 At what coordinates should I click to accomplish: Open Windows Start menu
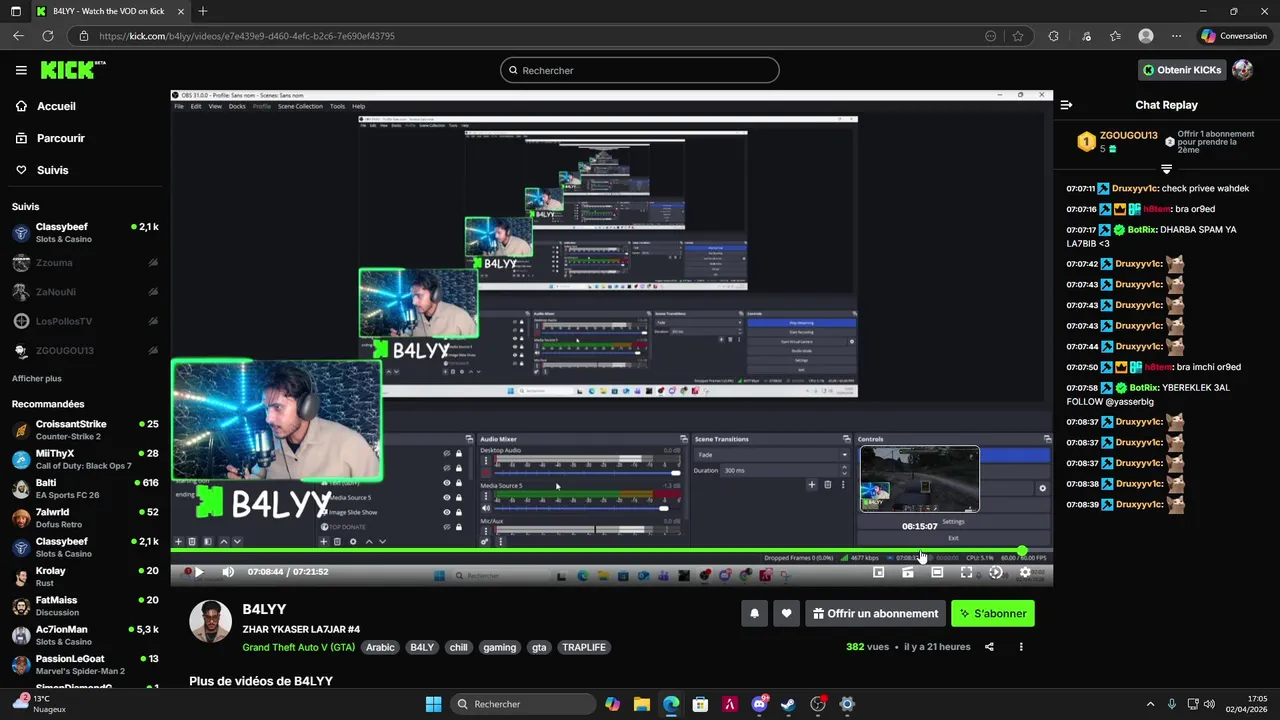point(433,704)
